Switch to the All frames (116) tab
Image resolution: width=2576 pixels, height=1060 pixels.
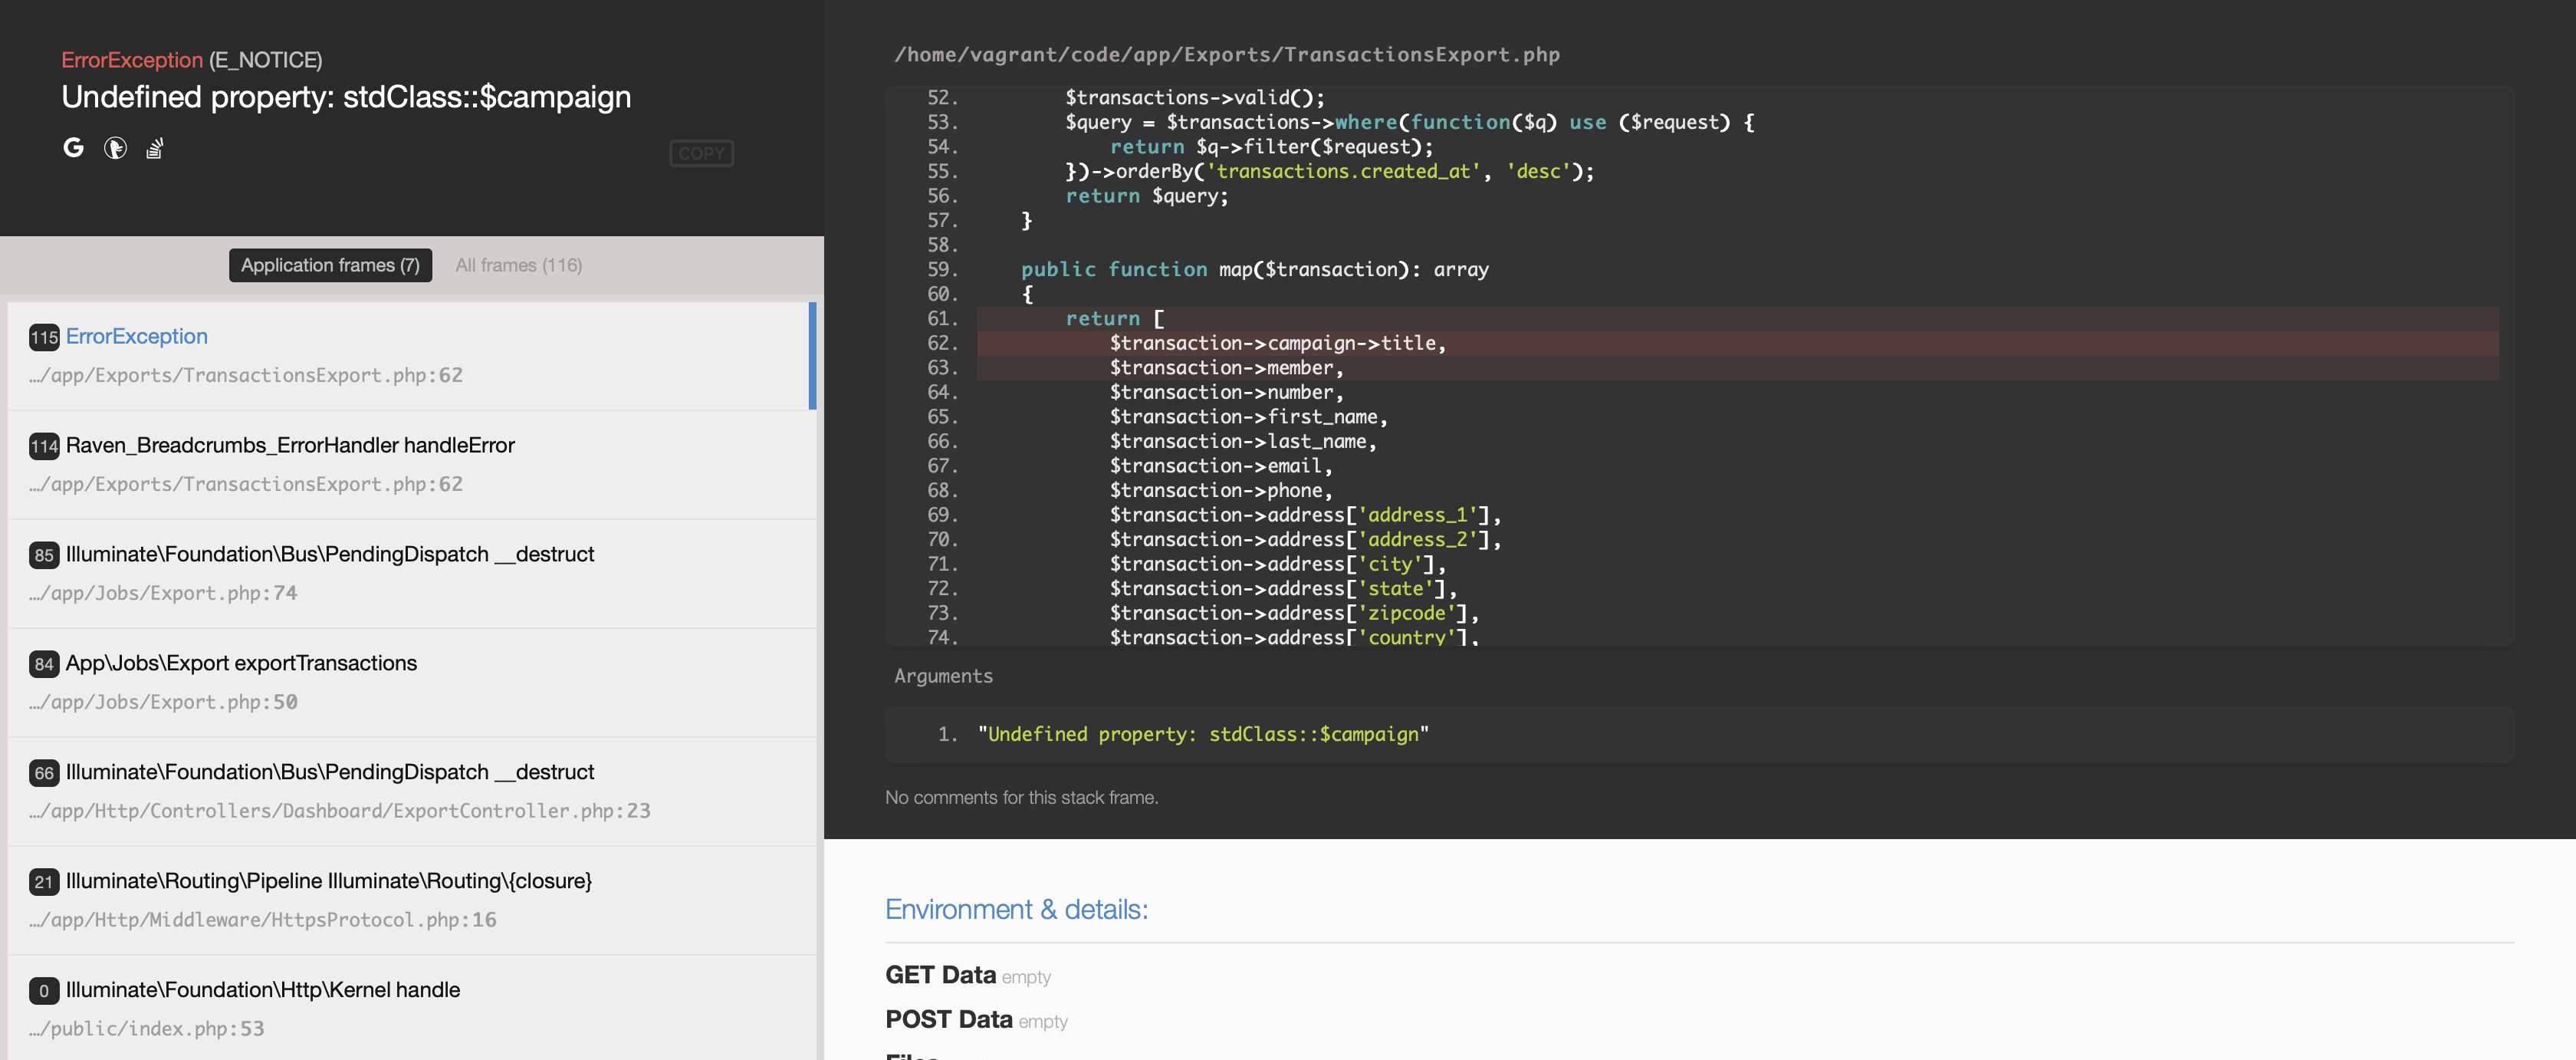point(518,265)
